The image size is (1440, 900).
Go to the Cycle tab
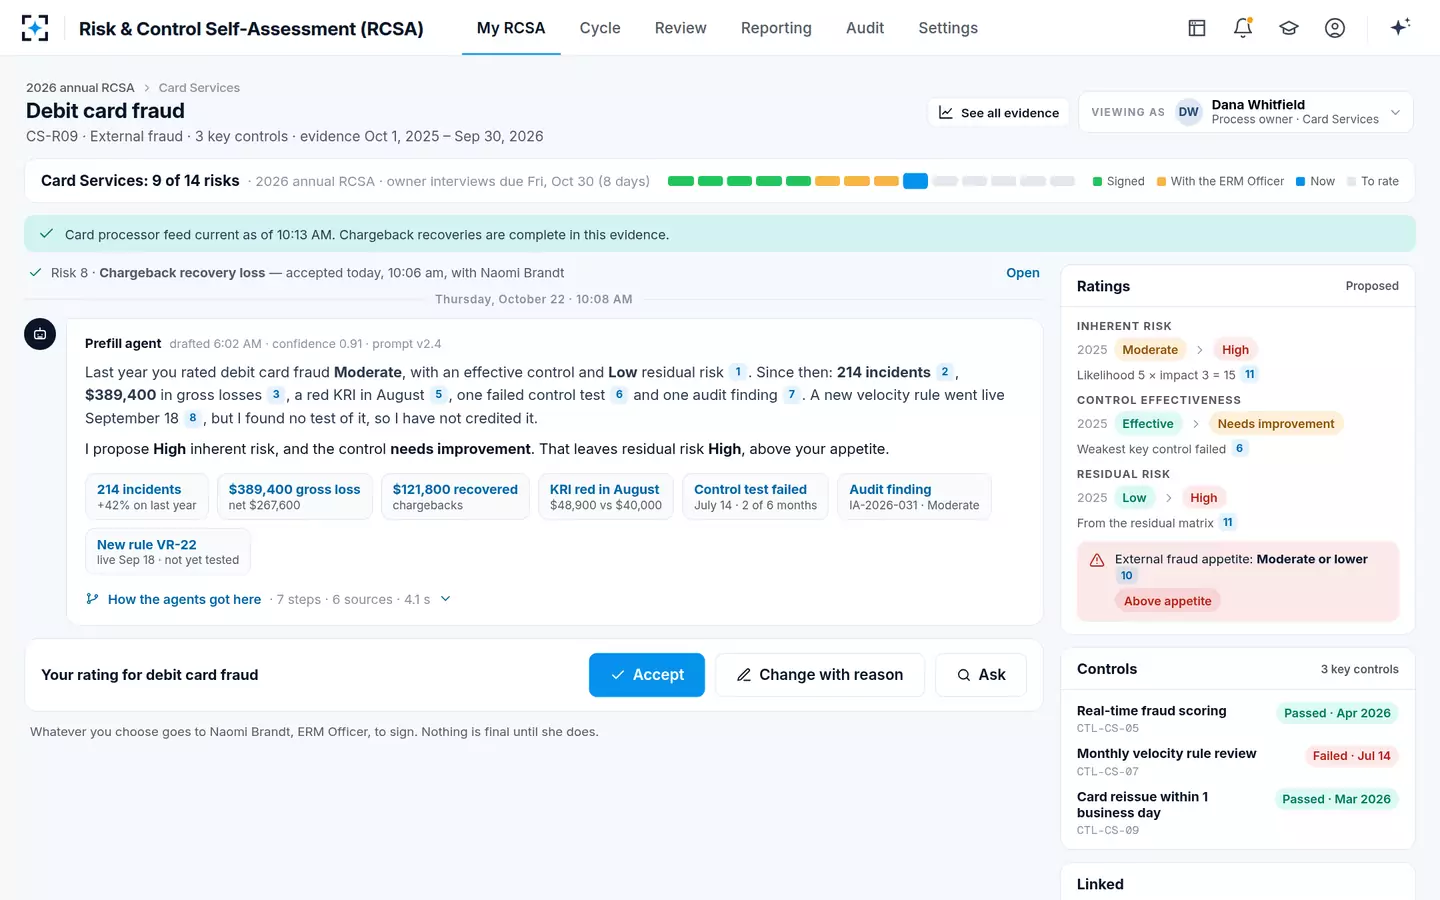click(600, 28)
